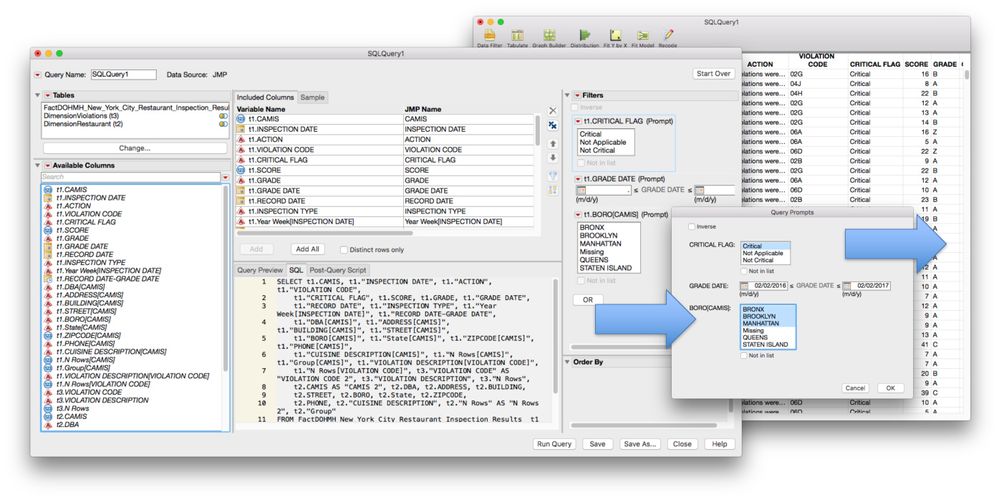Image resolution: width=999 pixels, height=500 pixels.
Task: Open t1.BORO[CAMIS] filter red triangle menu
Action: [x=579, y=215]
